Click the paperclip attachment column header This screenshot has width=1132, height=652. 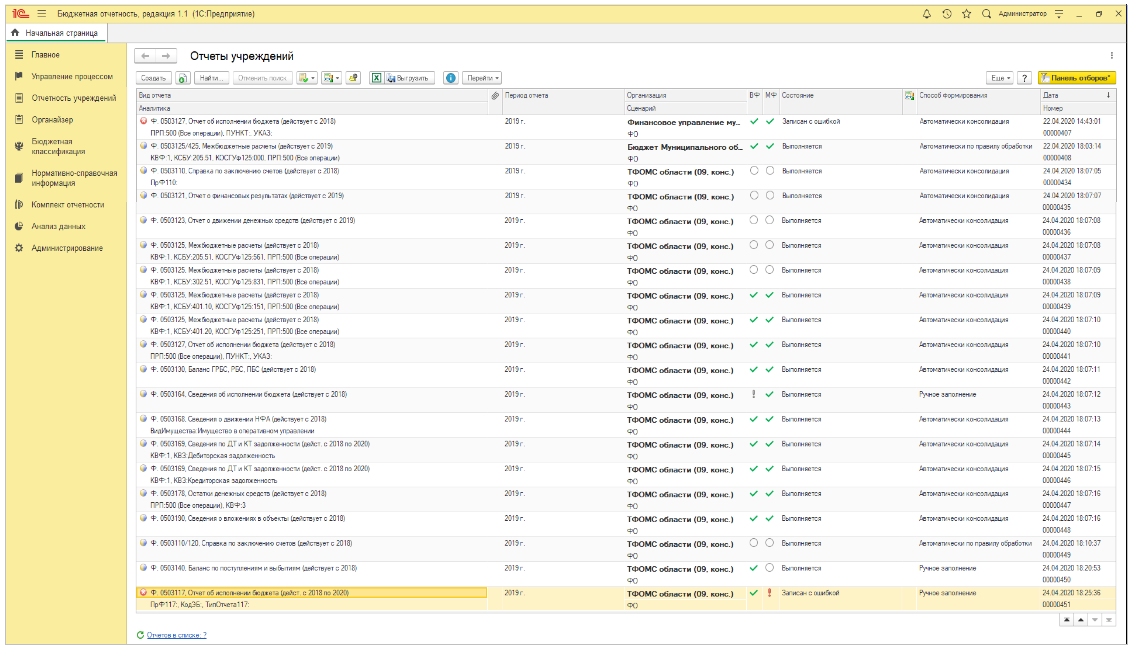click(495, 95)
